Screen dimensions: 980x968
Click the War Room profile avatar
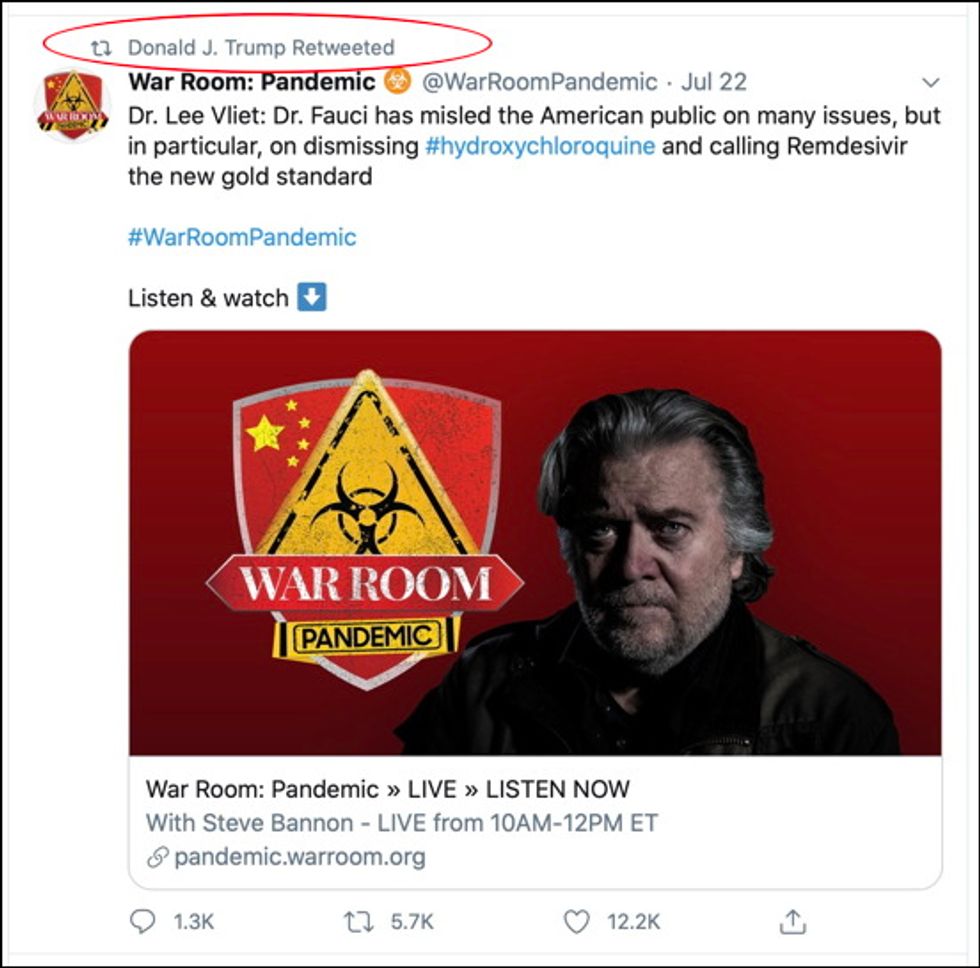point(71,104)
